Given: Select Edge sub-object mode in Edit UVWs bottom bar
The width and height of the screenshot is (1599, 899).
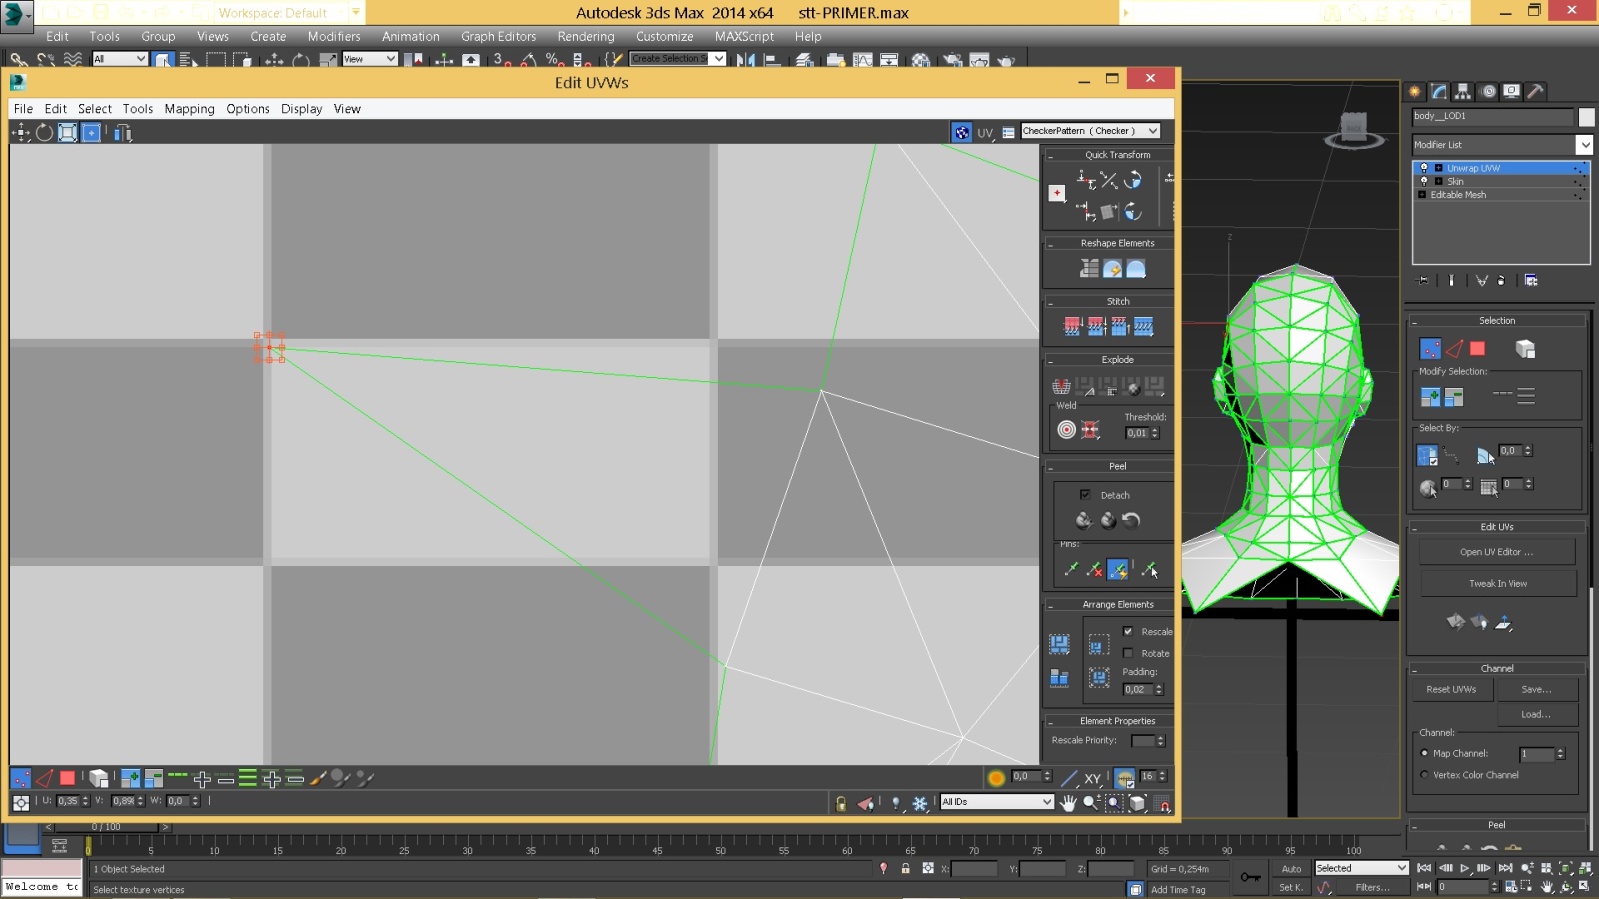Looking at the screenshot, I should click(44, 778).
